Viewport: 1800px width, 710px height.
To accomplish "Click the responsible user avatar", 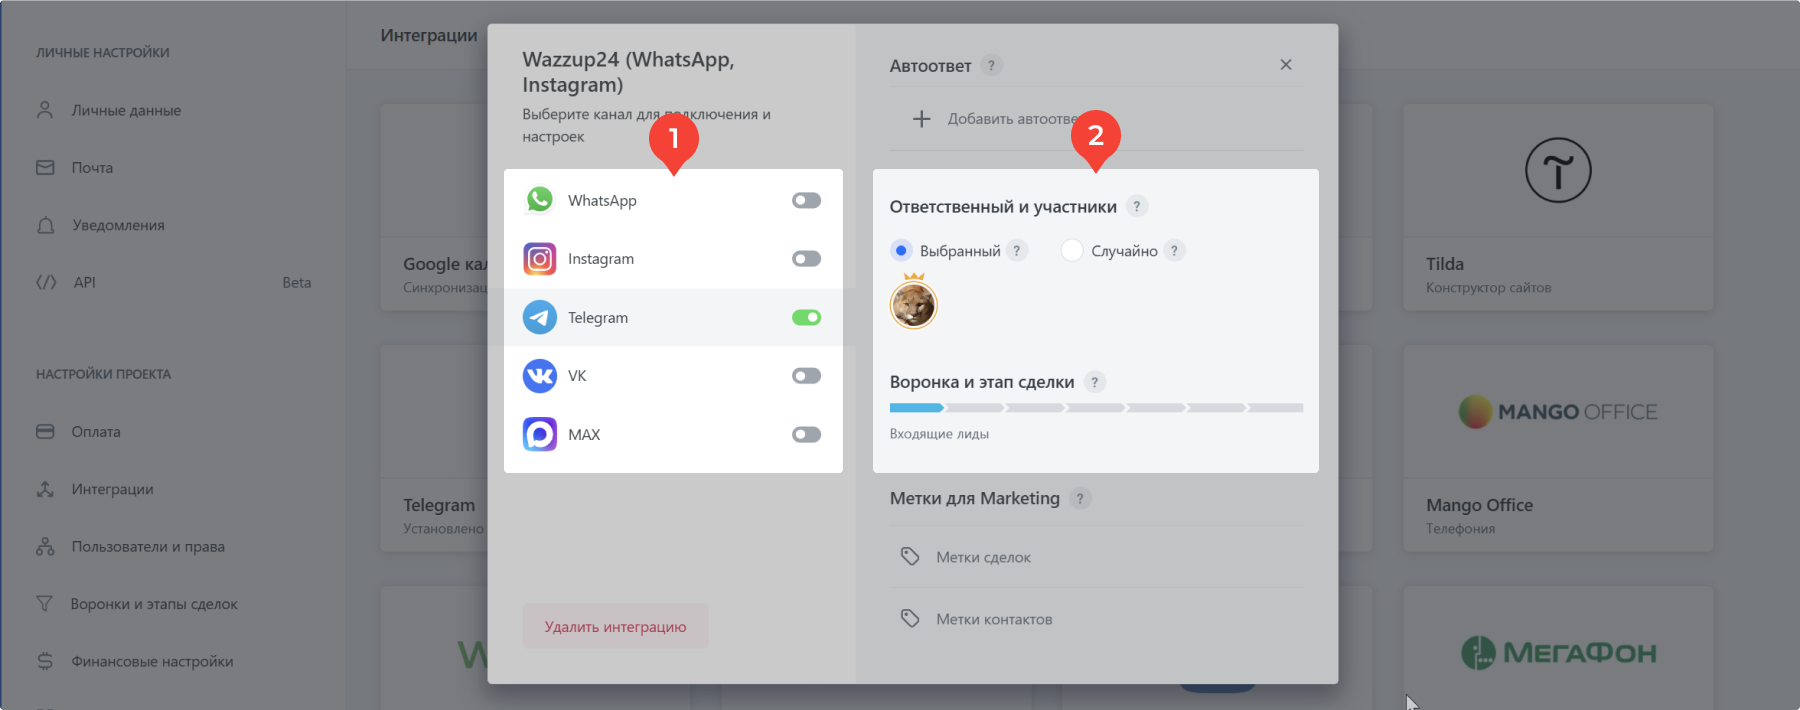I will (x=913, y=305).
